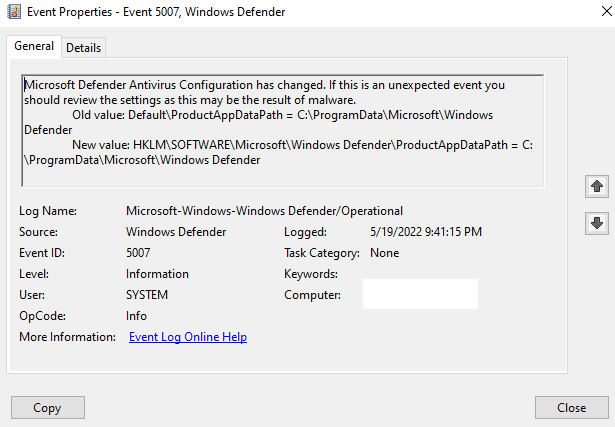Click the More Information label
This screenshot has height=427, width=615.
[x=67, y=337]
